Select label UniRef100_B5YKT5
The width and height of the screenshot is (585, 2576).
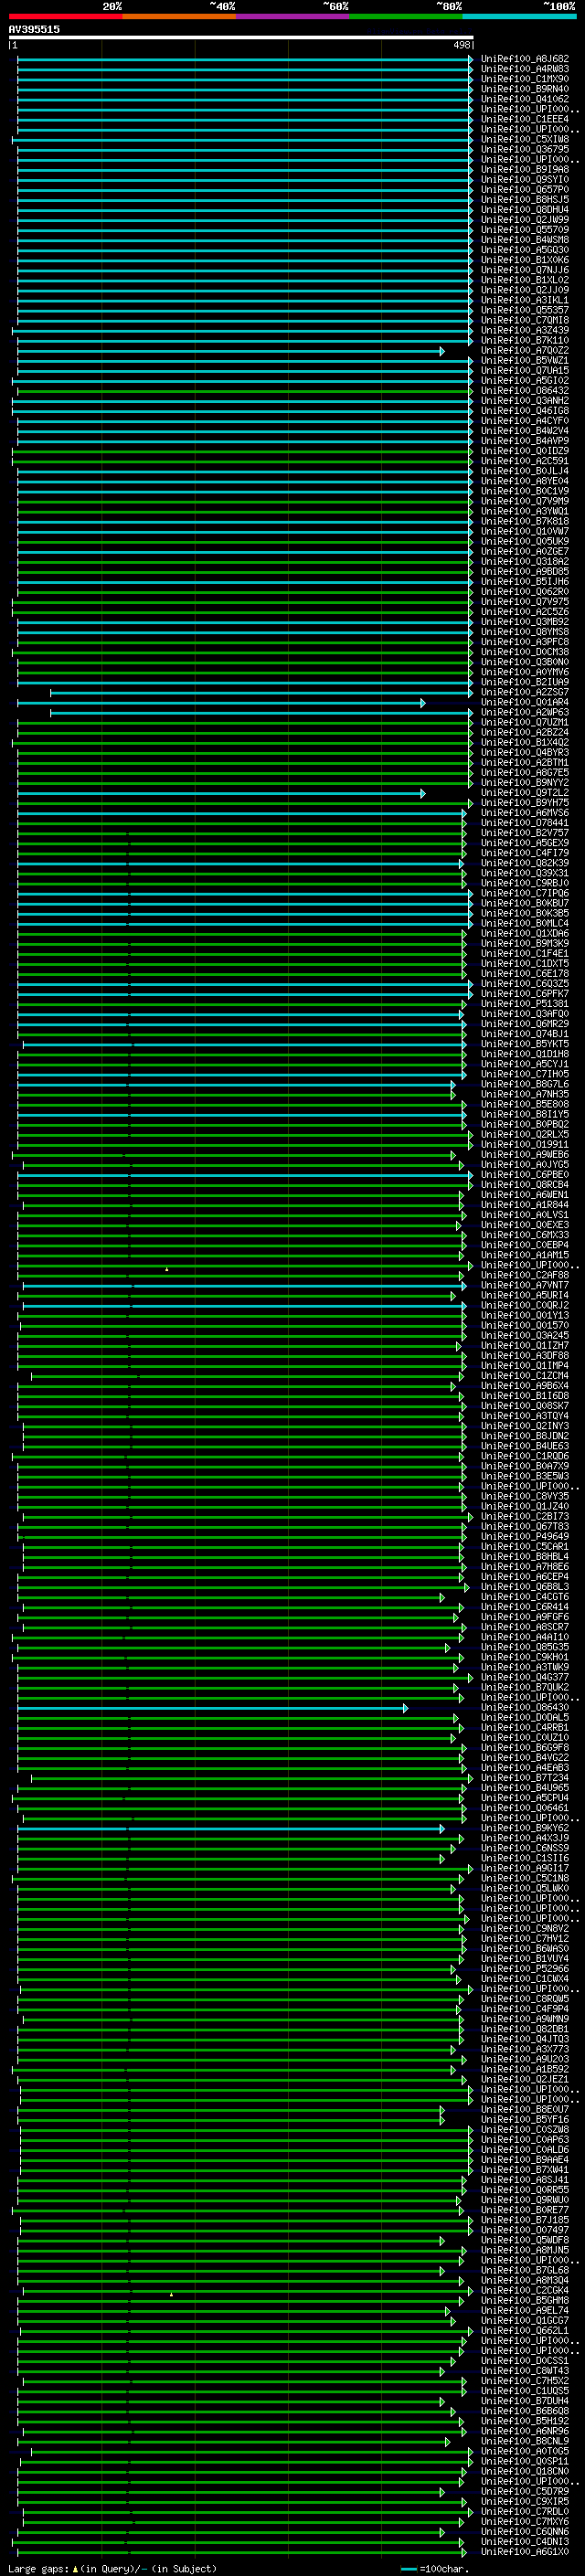click(x=525, y=1044)
